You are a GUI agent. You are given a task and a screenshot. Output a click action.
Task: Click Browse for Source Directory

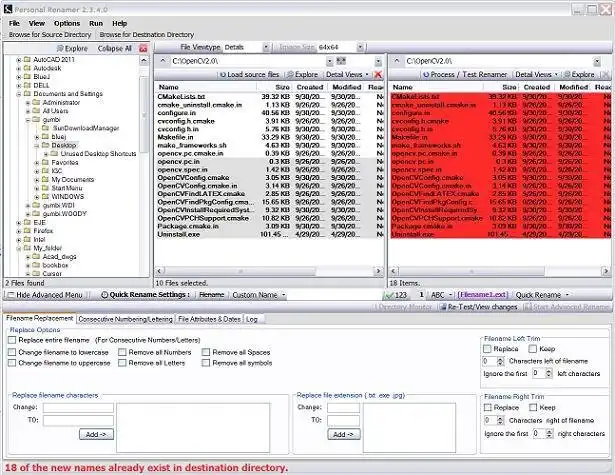pyautogui.click(x=50, y=35)
